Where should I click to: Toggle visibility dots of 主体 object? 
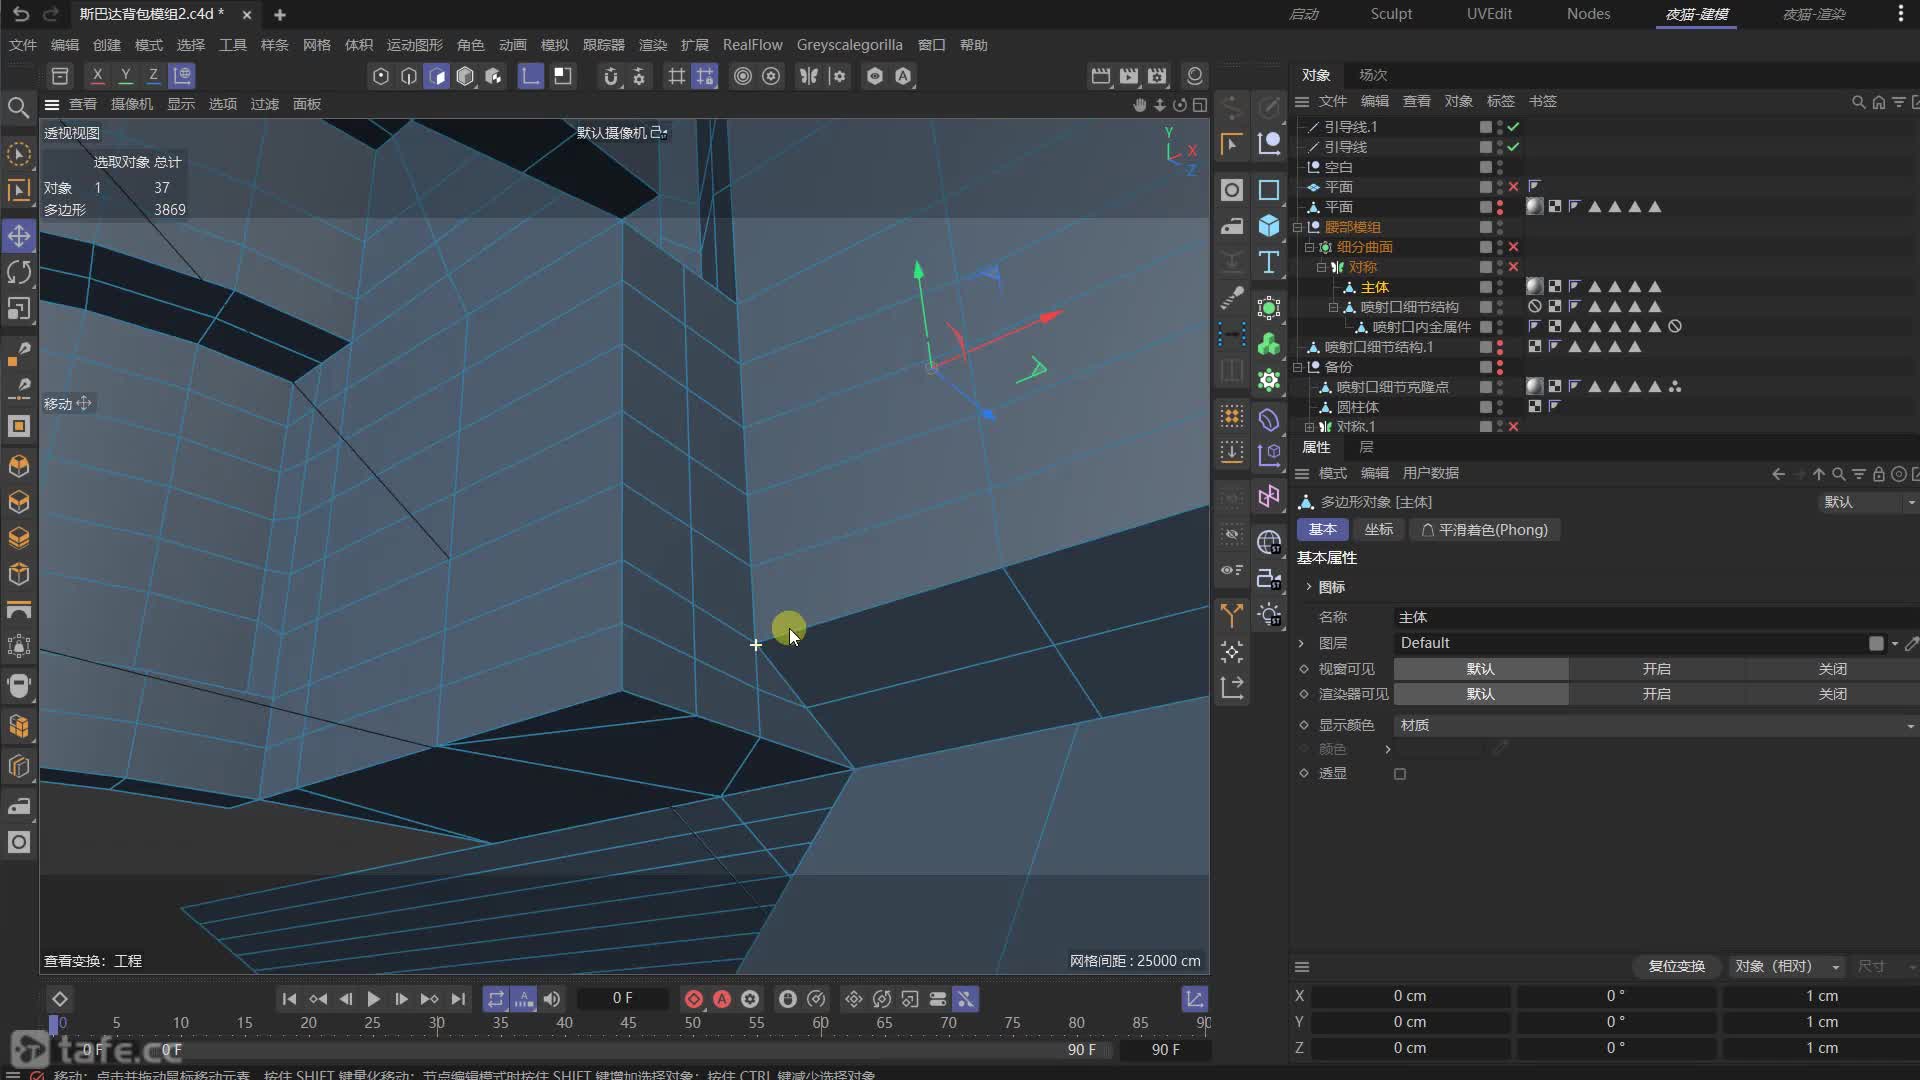pyautogui.click(x=1499, y=287)
